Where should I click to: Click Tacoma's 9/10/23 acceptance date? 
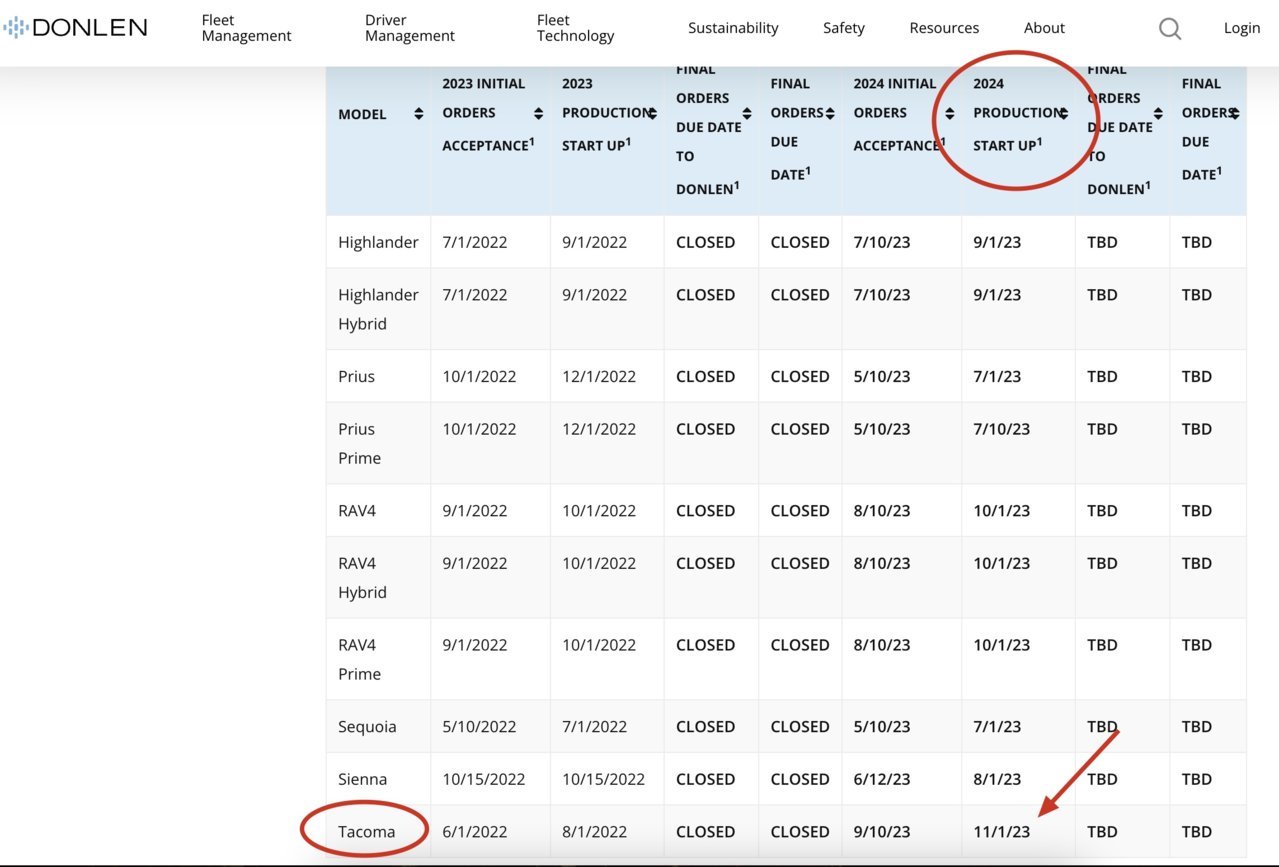(x=882, y=832)
